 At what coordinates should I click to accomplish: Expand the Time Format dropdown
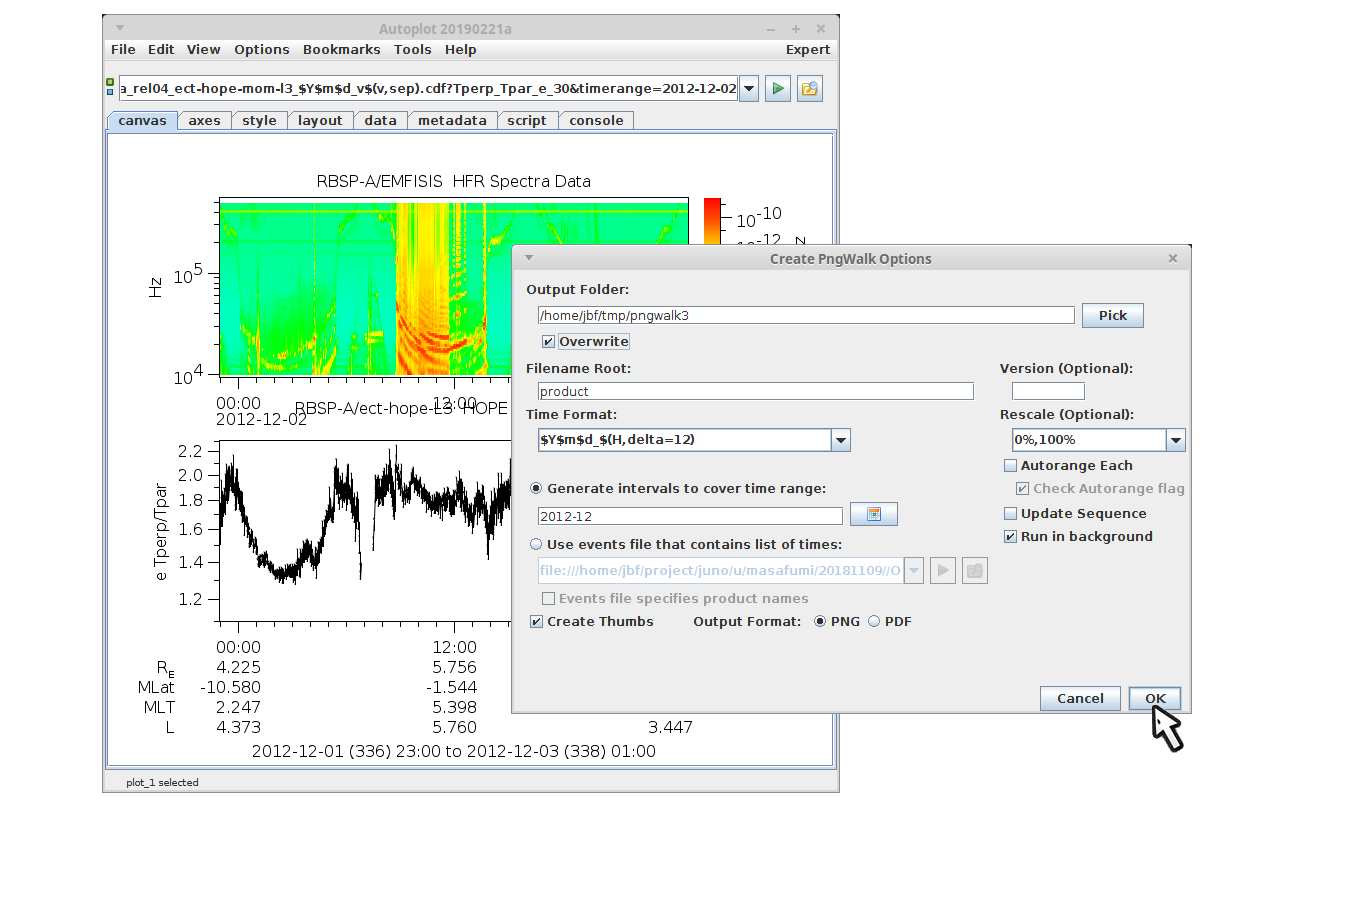(x=840, y=440)
